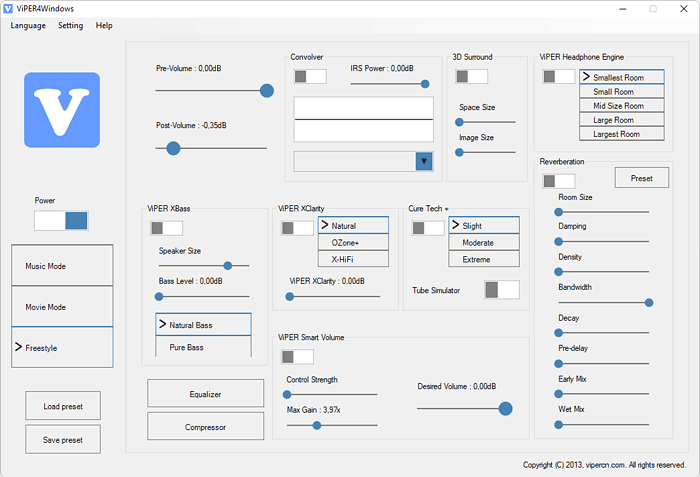Enable the Reverberation toggle
The height and width of the screenshot is (477, 700).
coord(559,181)
